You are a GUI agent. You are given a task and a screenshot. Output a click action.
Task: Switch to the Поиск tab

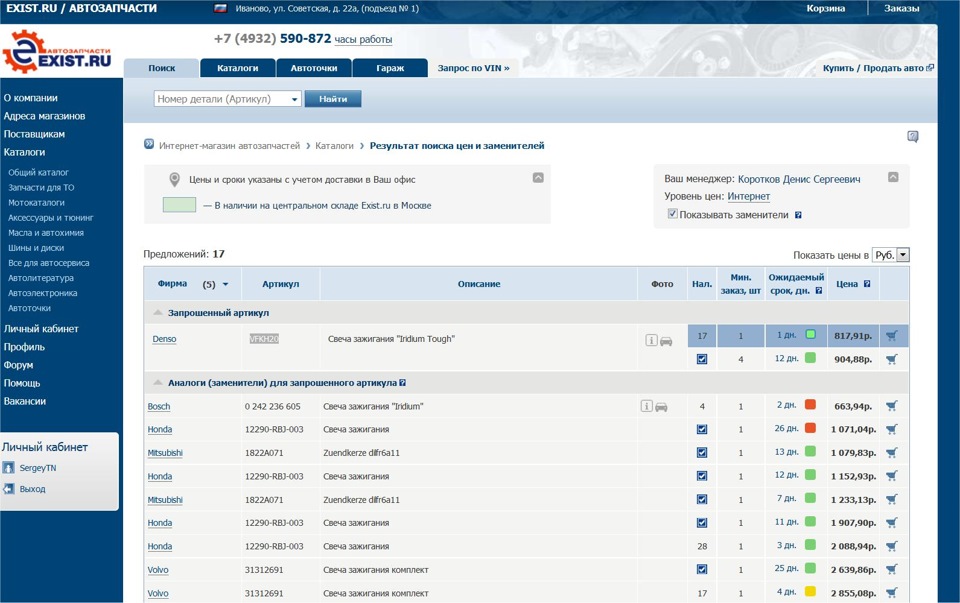click(x=162, y=68)
